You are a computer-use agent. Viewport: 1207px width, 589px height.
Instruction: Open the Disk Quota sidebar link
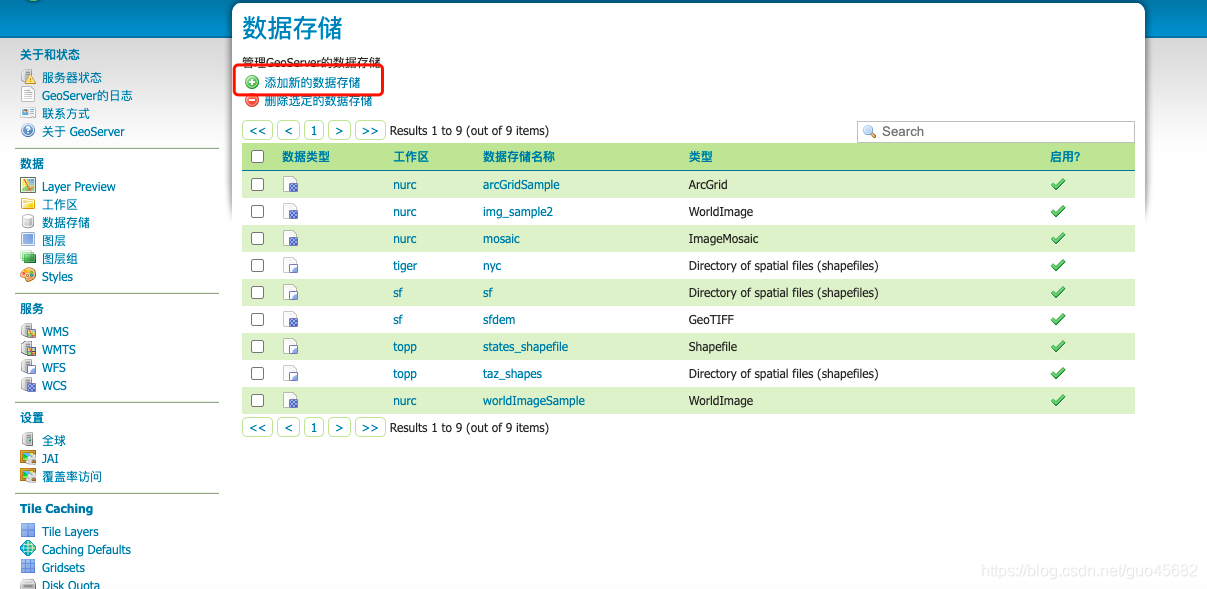point(71,585)
